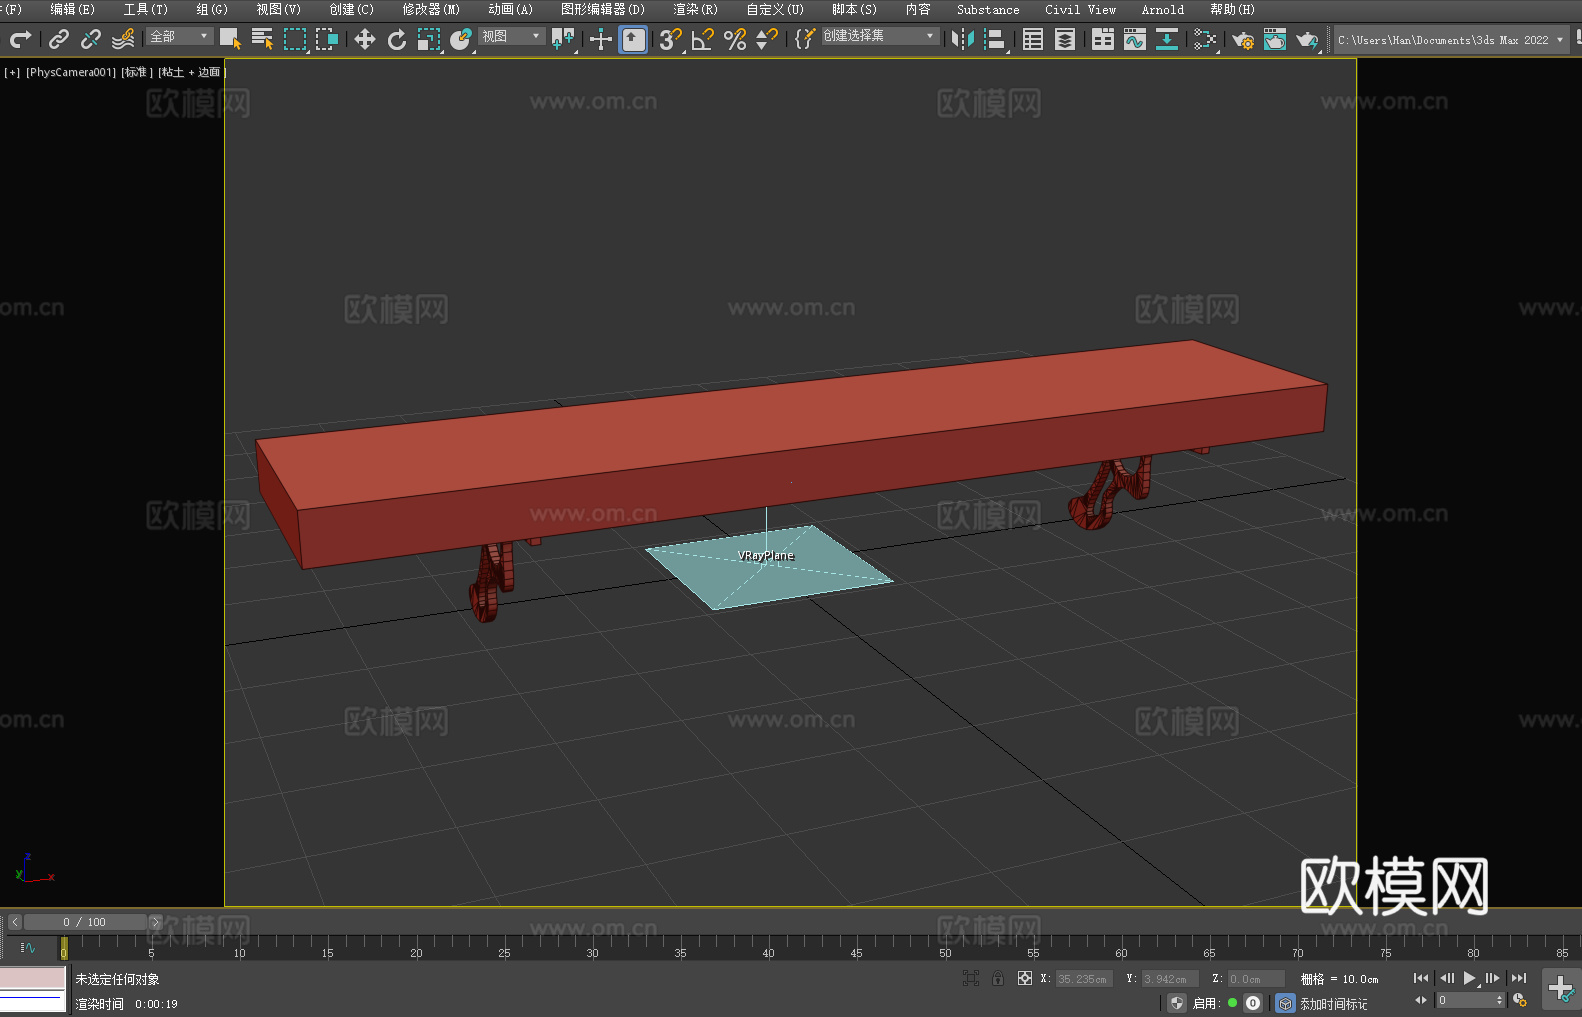Toggle the Angle Snap button
Viewport: 1582px width, 1017px height.
702,39
